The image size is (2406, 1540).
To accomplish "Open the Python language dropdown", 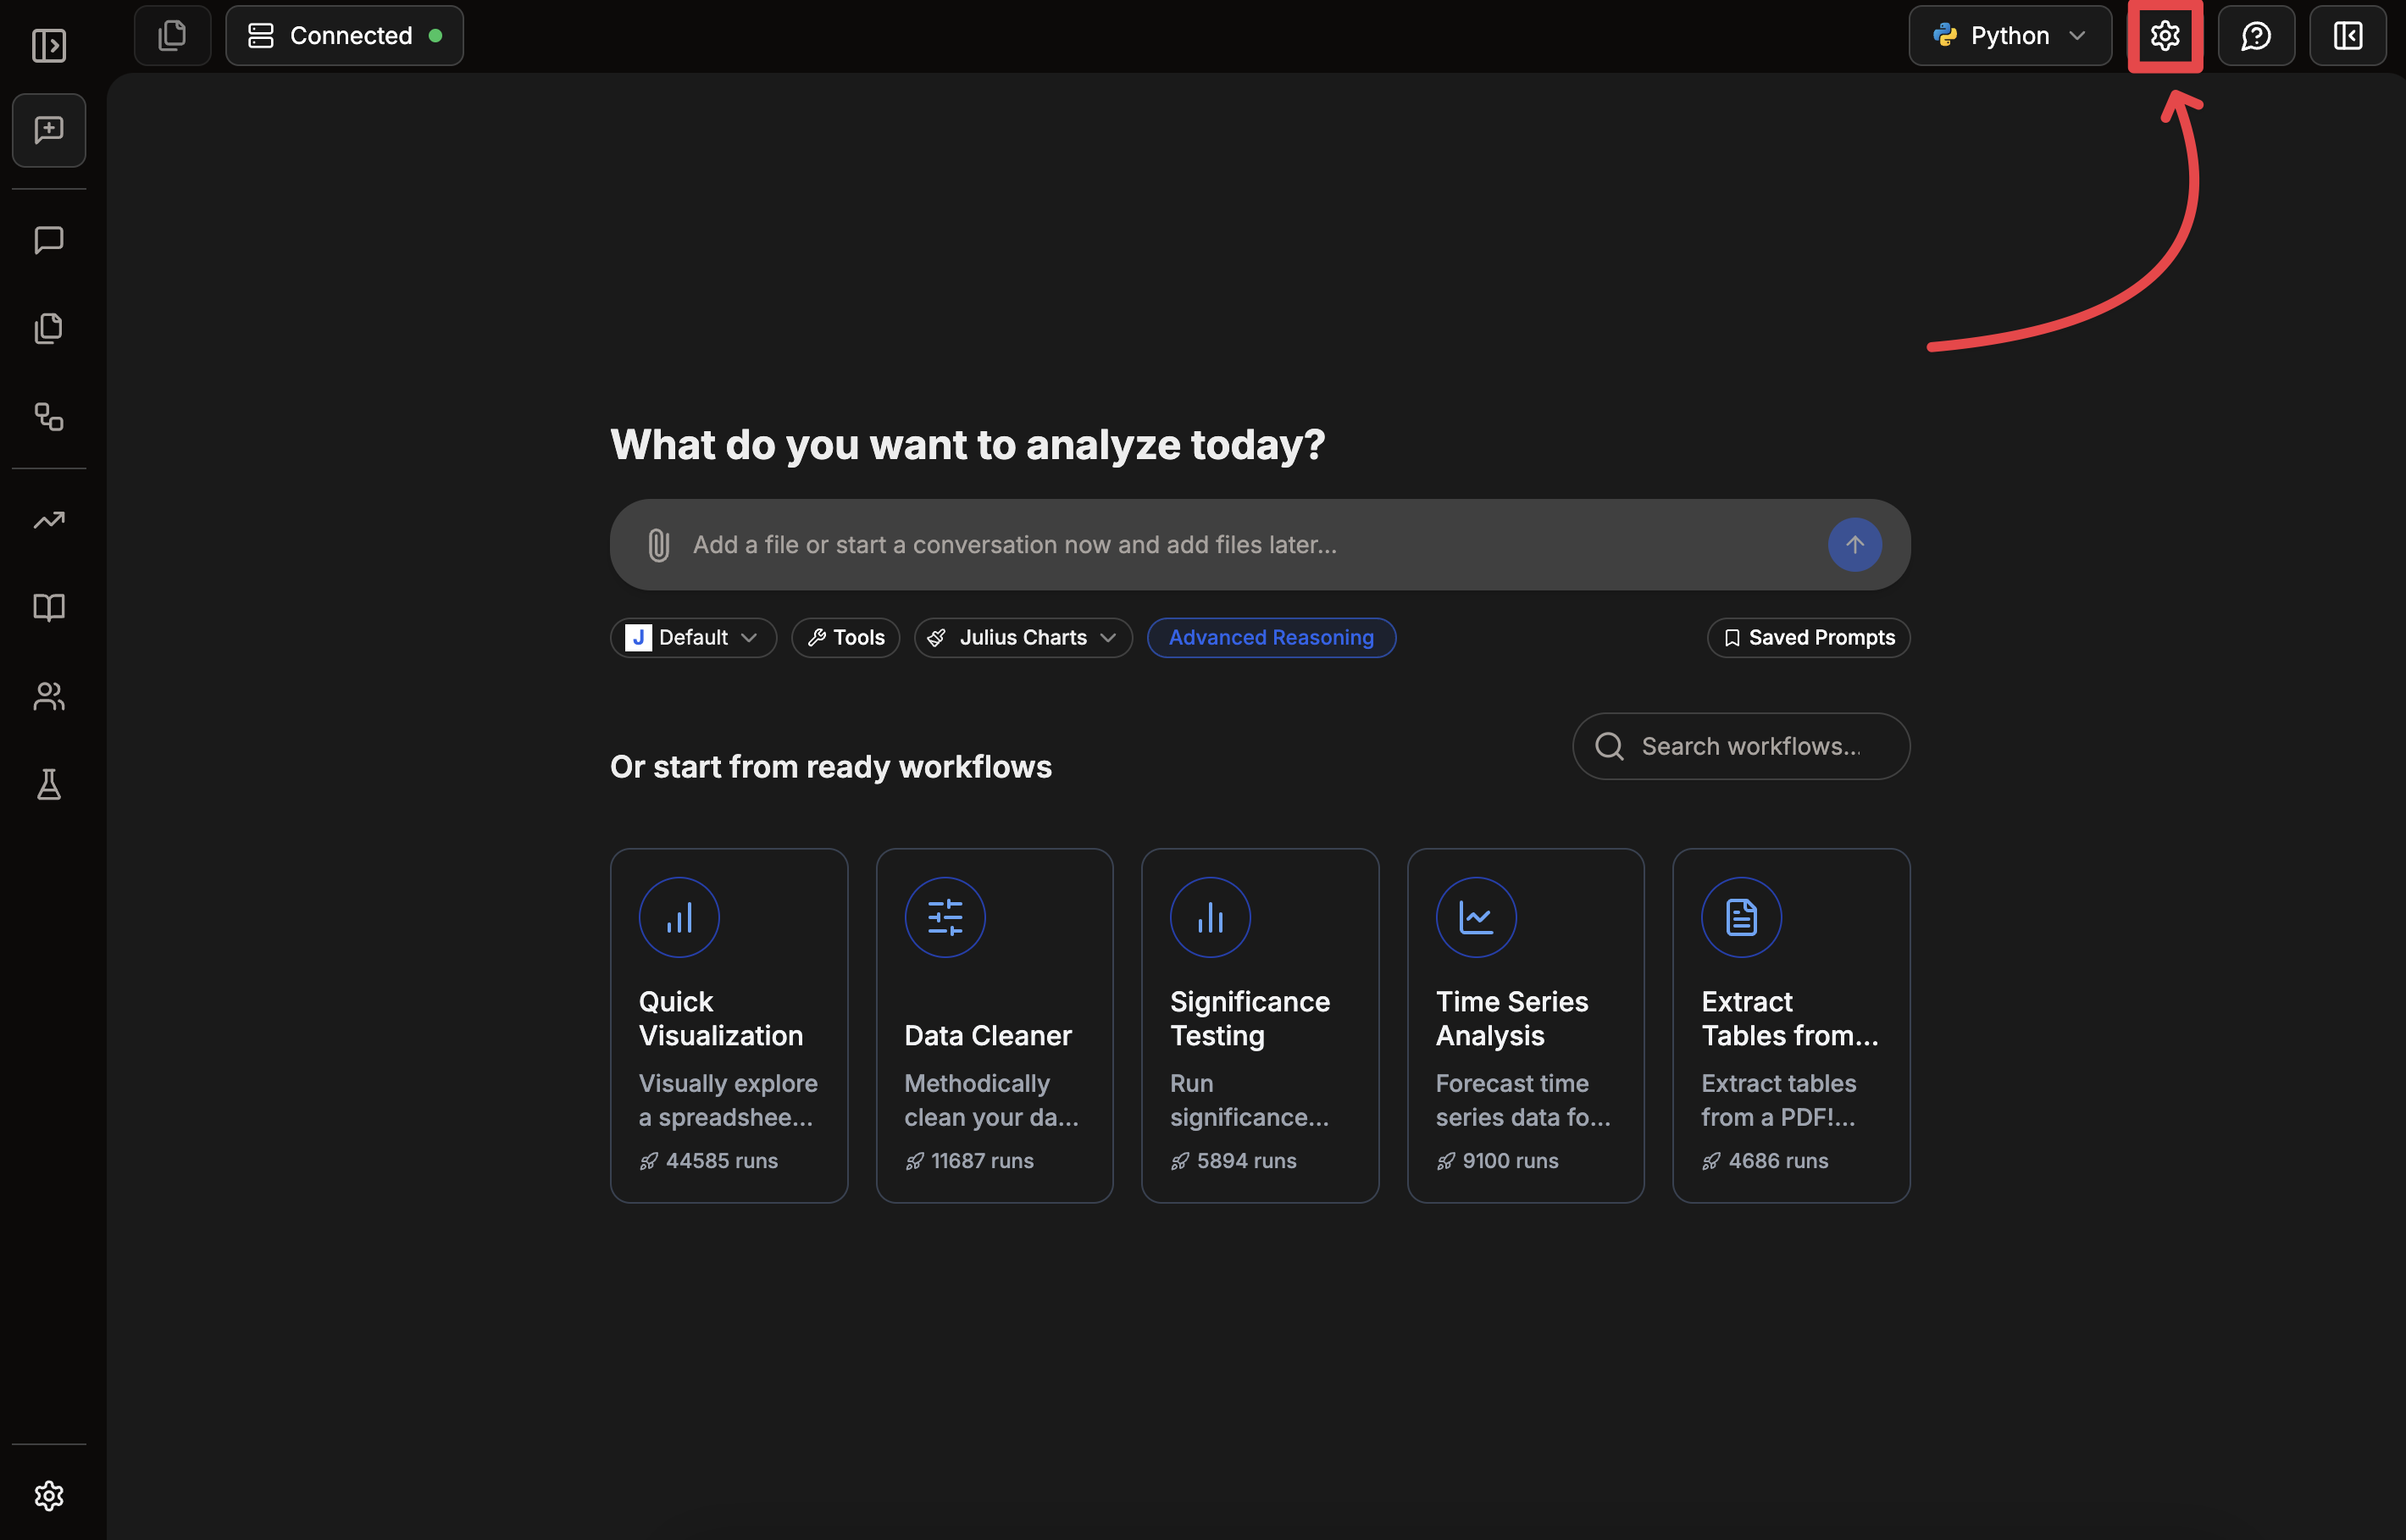I will 2009,36.
